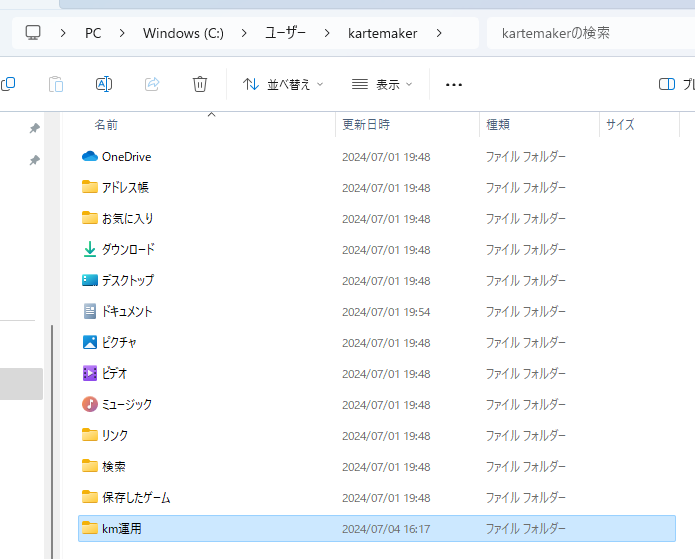Click the kartemakerの検索 search box
Viewport: 695px width, 559px height.
click(585, 33)
